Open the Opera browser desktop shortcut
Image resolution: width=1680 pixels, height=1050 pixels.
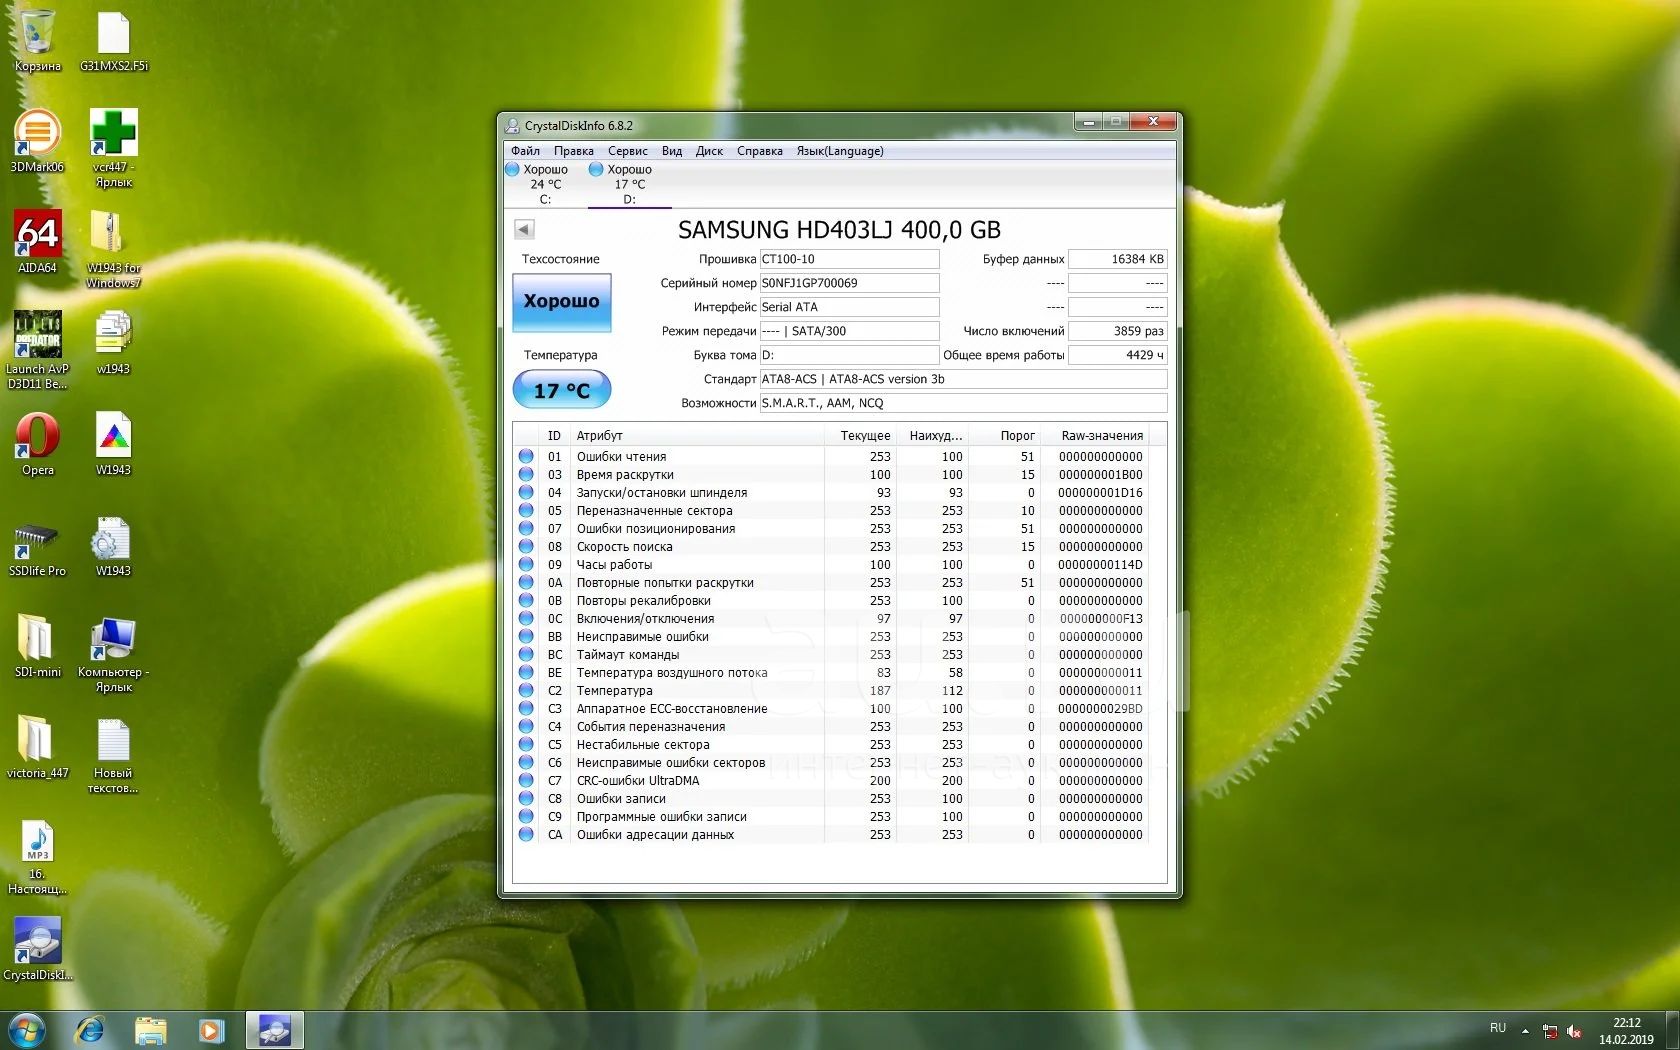click(38, 443)
